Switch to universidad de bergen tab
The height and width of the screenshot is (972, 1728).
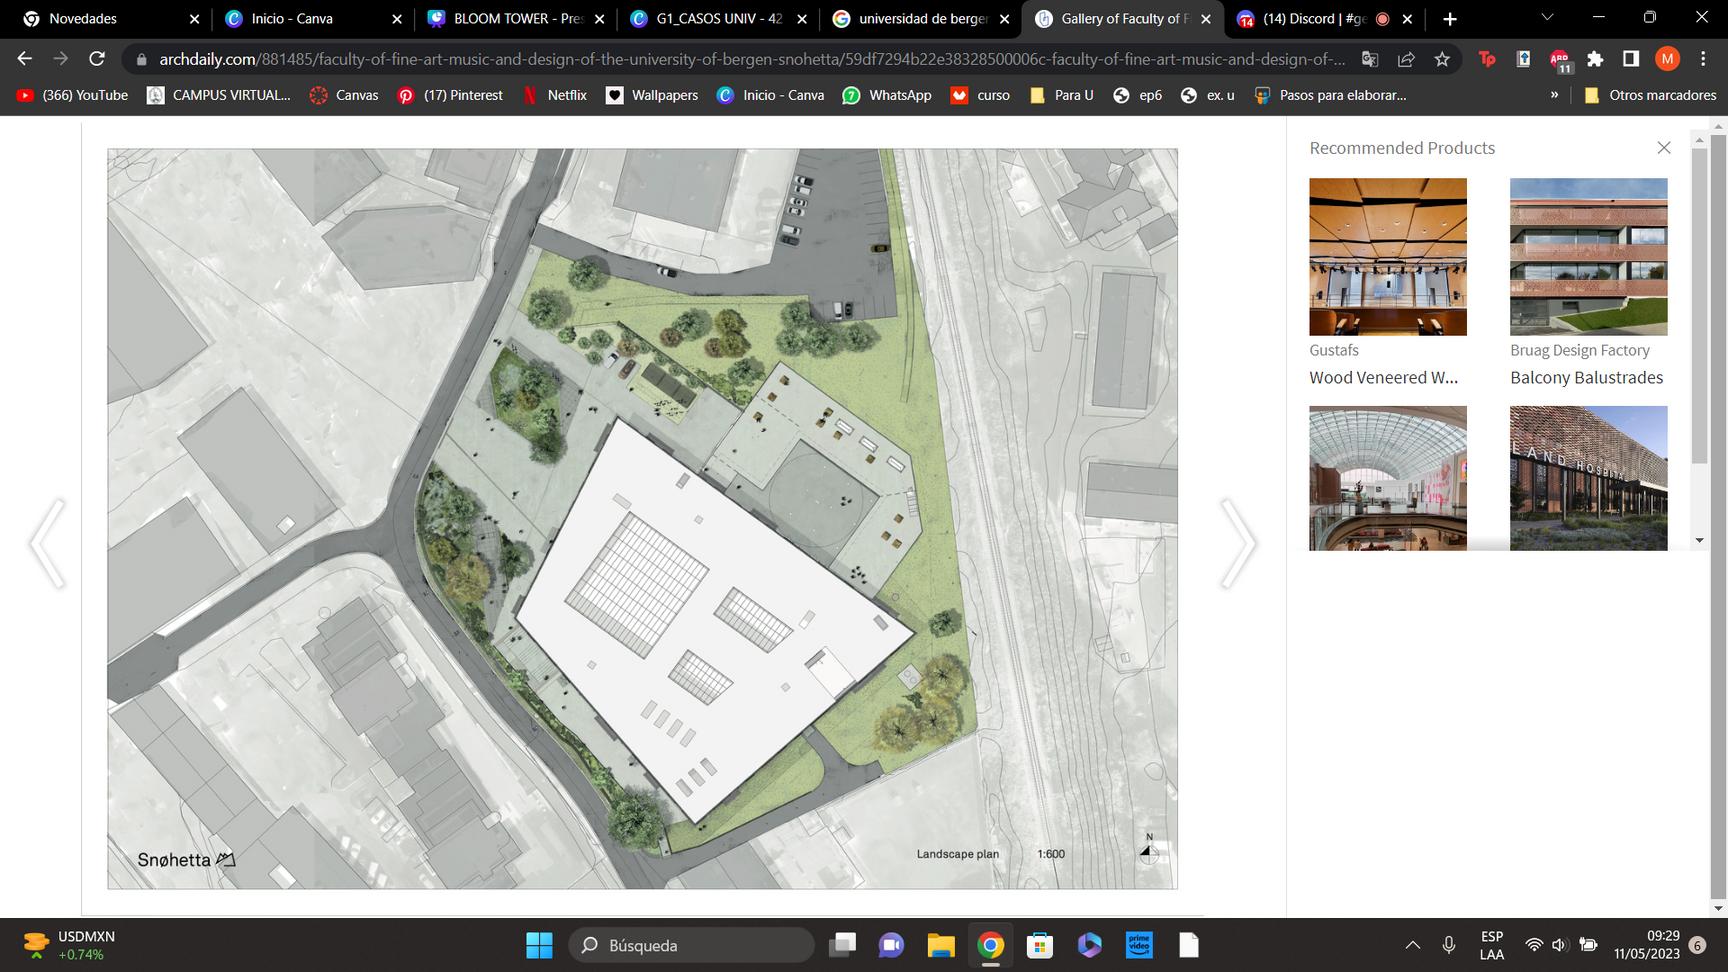(921, 19)
